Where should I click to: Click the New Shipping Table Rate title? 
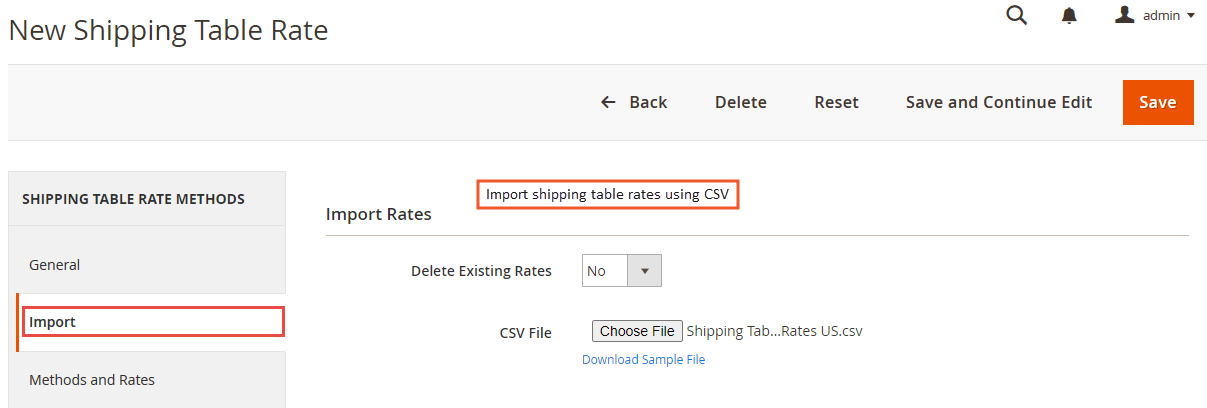pos(168,30)
